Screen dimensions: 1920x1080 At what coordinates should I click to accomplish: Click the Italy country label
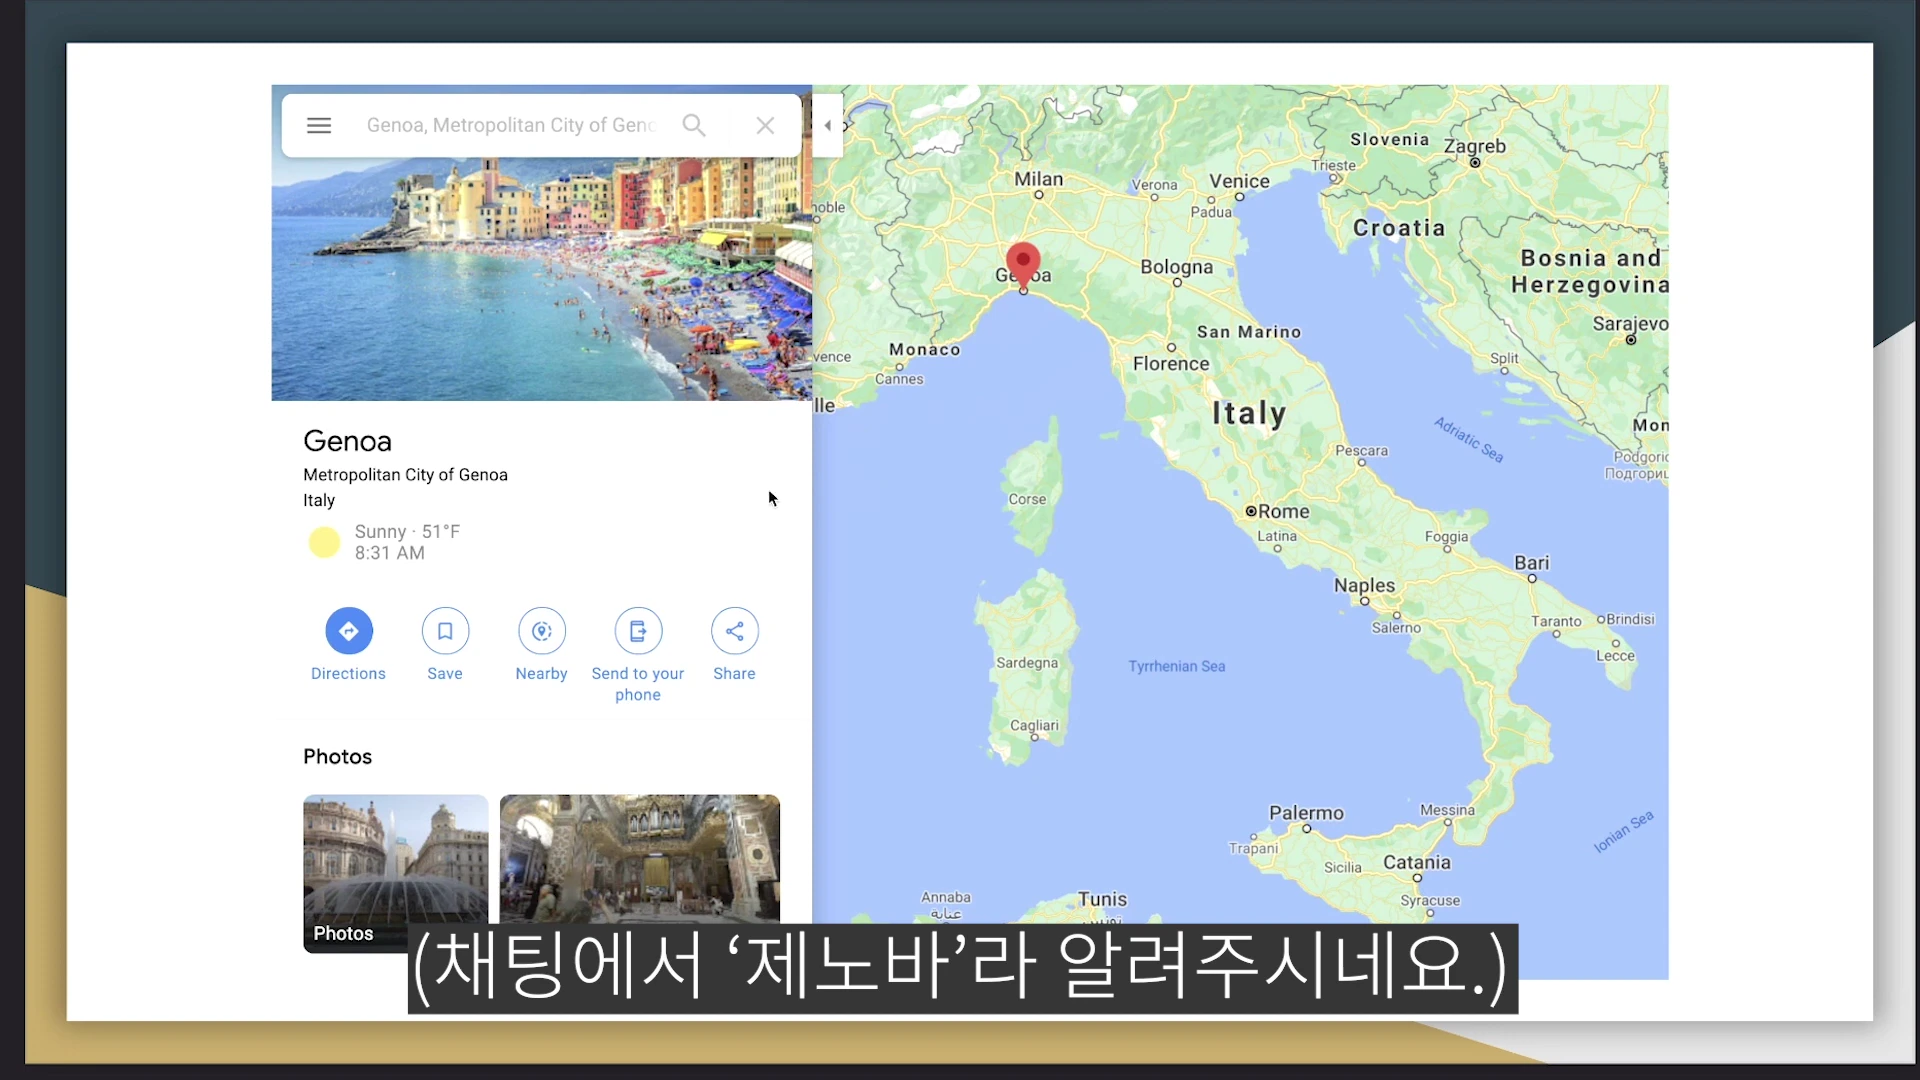pos(1249,413)
